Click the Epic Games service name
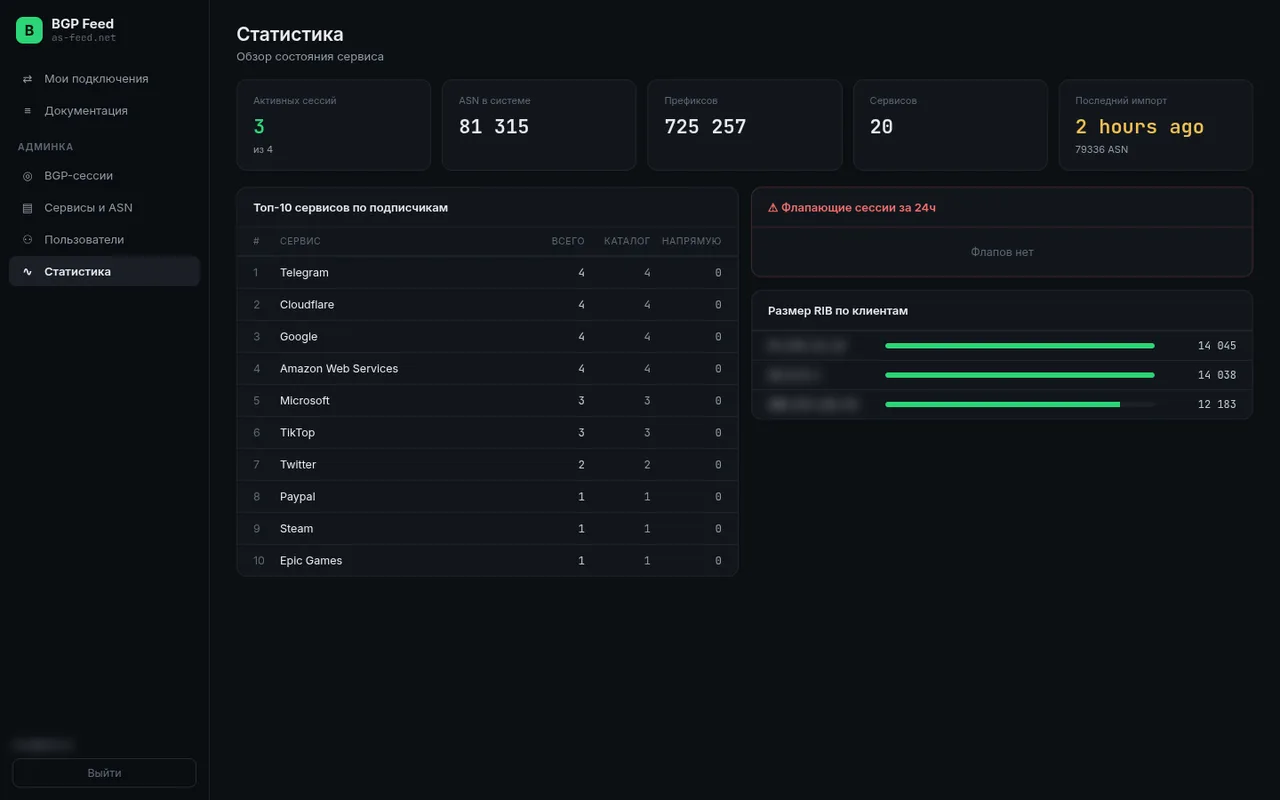1280x800 pixels. (x=311, y=561)
